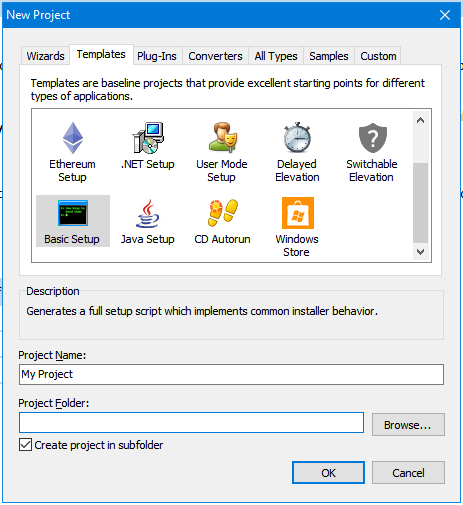Click the template list scroll down arrow

[x=421, y=252]
